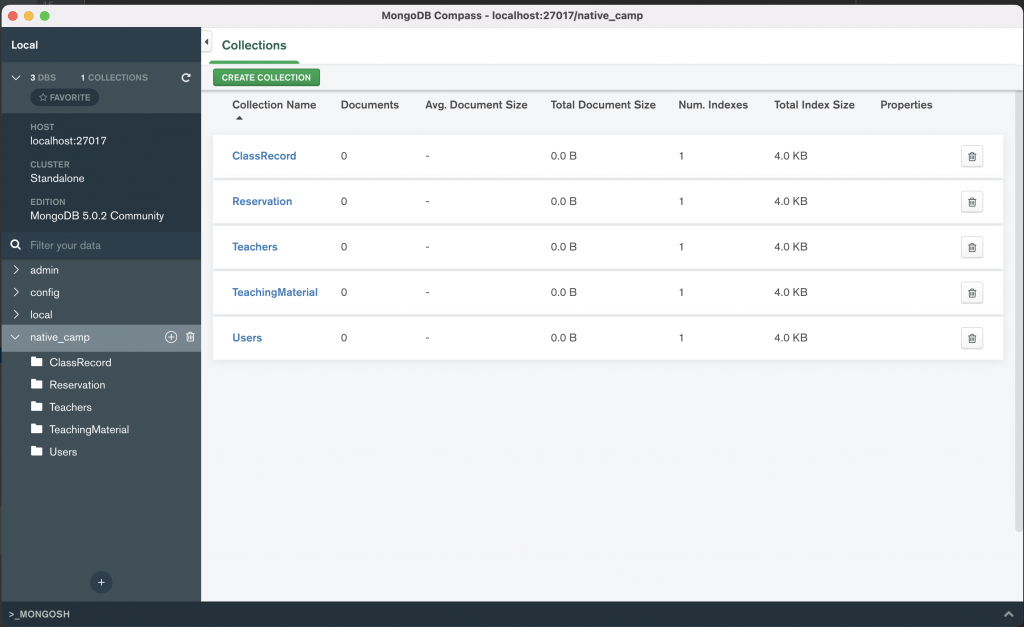Add a collection to native_camp via plus icon
This screenshot has width=1024, height=627.
coord(171,337)
